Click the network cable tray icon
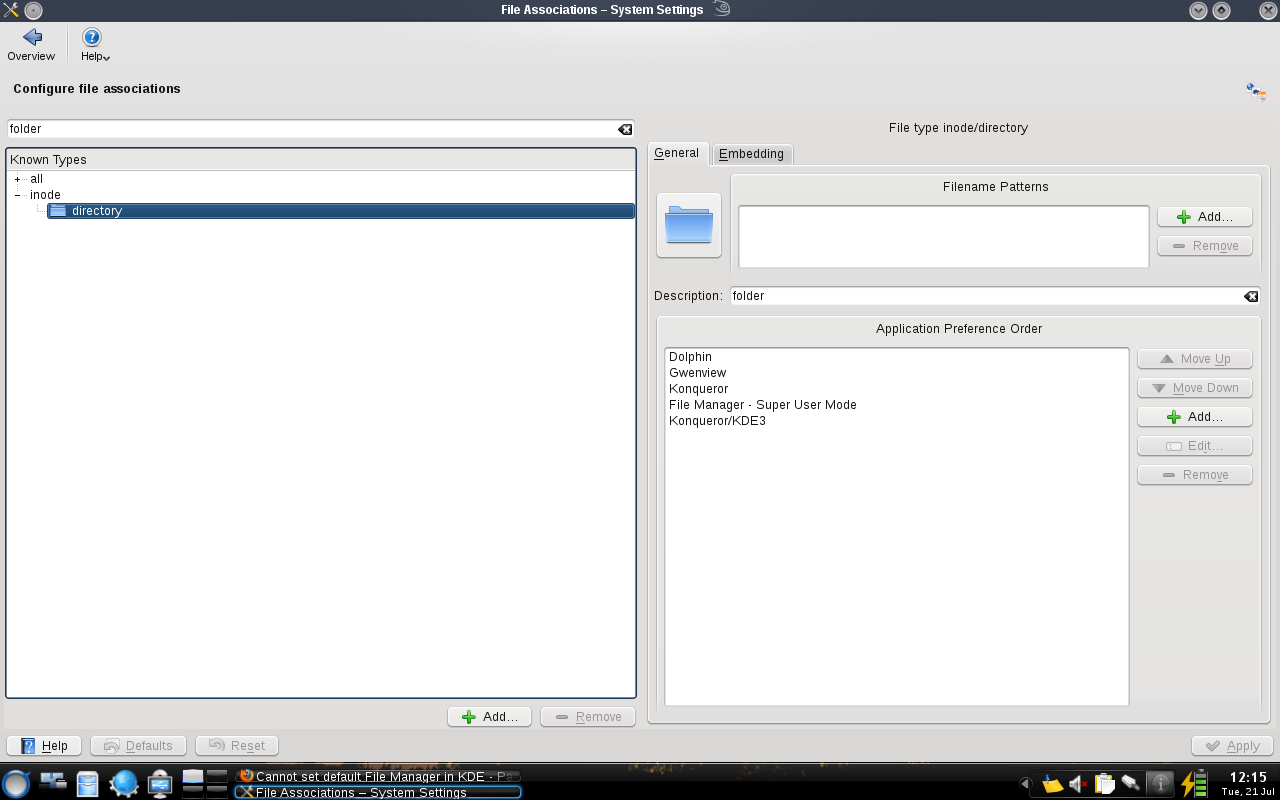Screen dimensions: 1280x800 [1131, 784]
